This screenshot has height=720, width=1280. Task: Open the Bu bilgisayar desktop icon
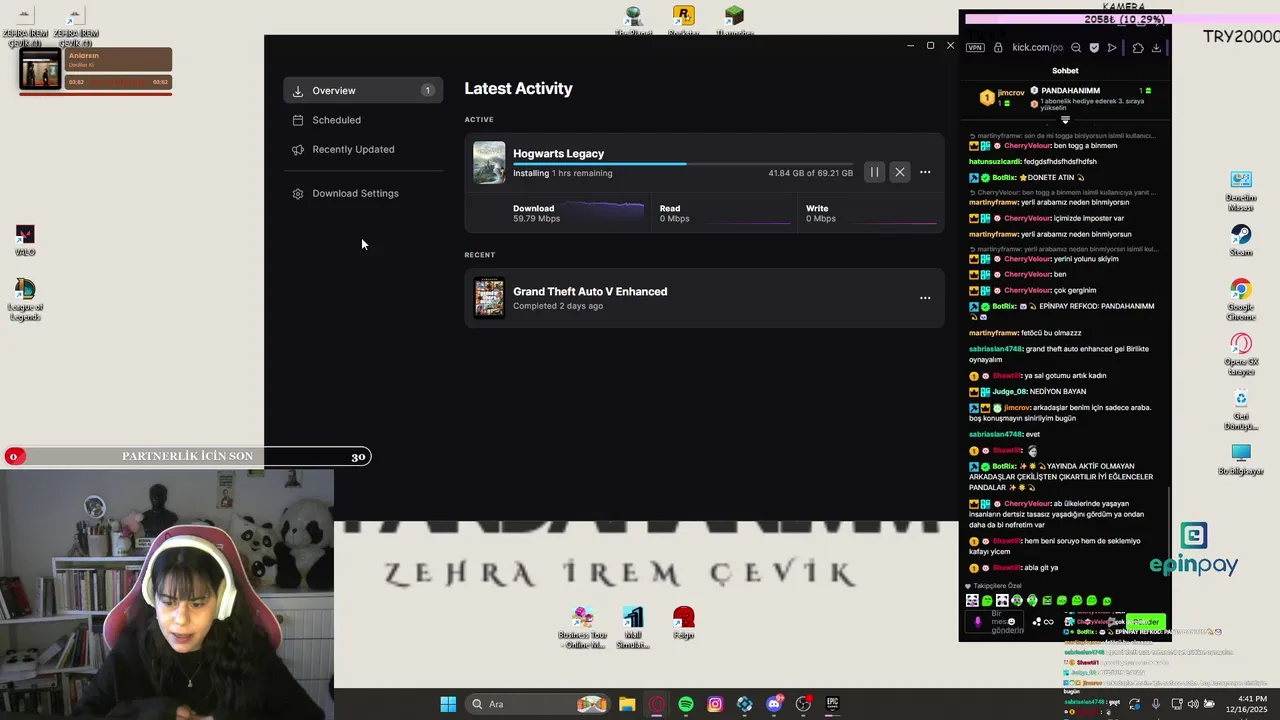pyautogui.click(x=1241, y=459)
